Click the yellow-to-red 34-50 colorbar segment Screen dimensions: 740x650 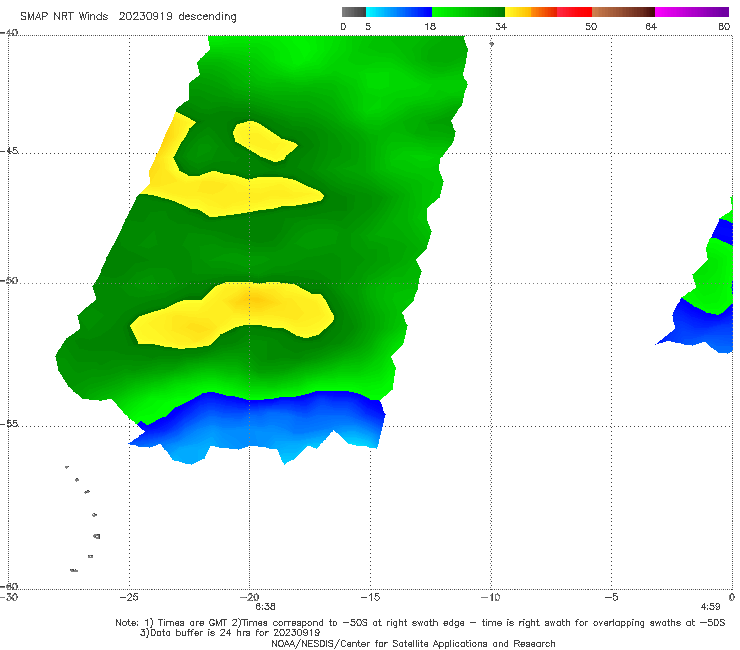tap(548, 12)
